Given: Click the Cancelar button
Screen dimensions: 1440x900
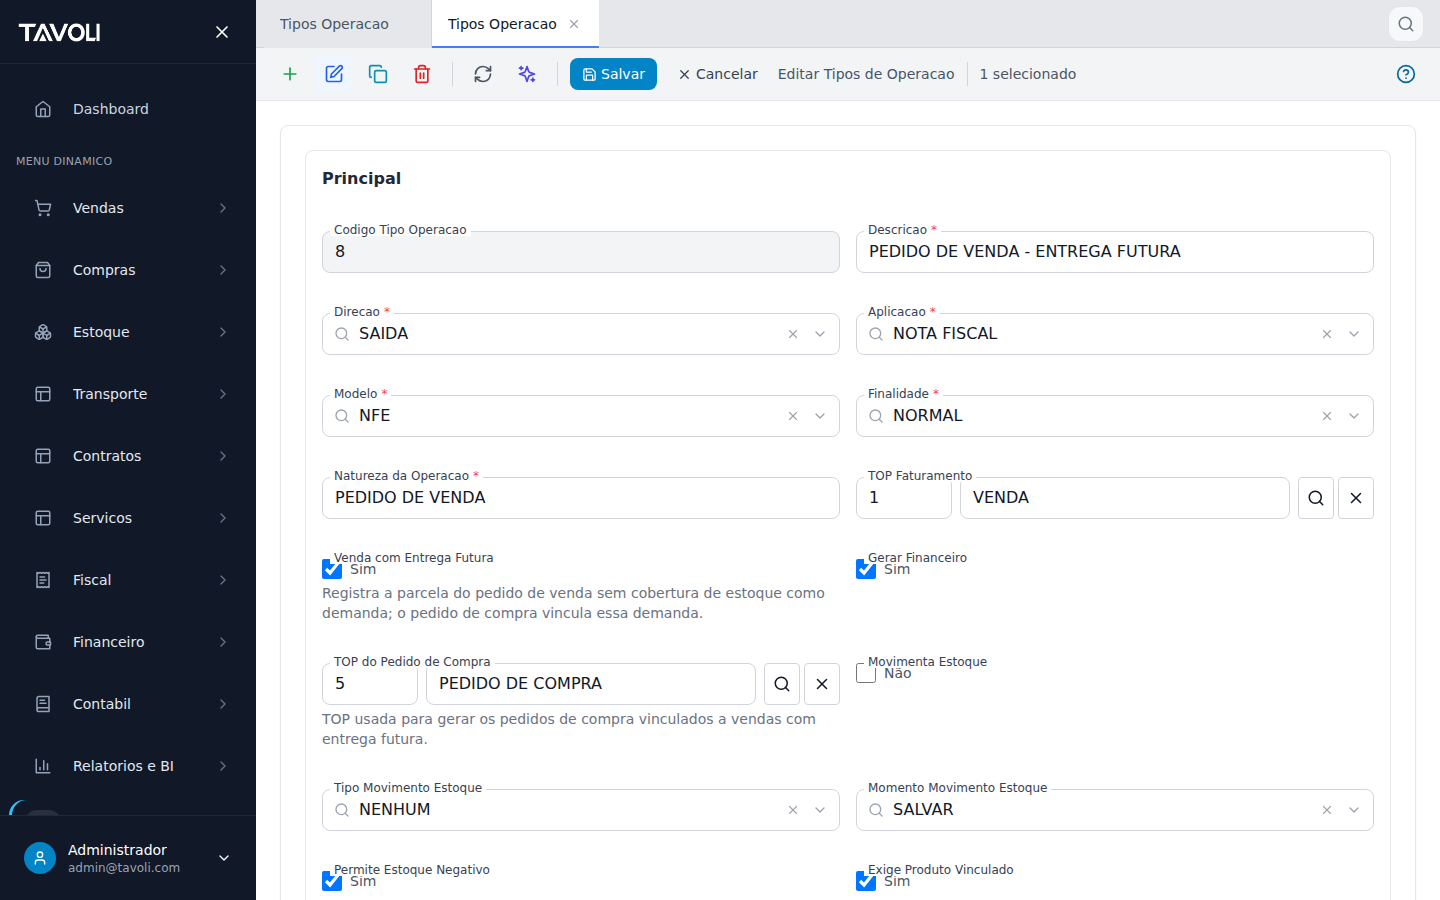Looking at the screenshot, I should [x=718, y=74].
